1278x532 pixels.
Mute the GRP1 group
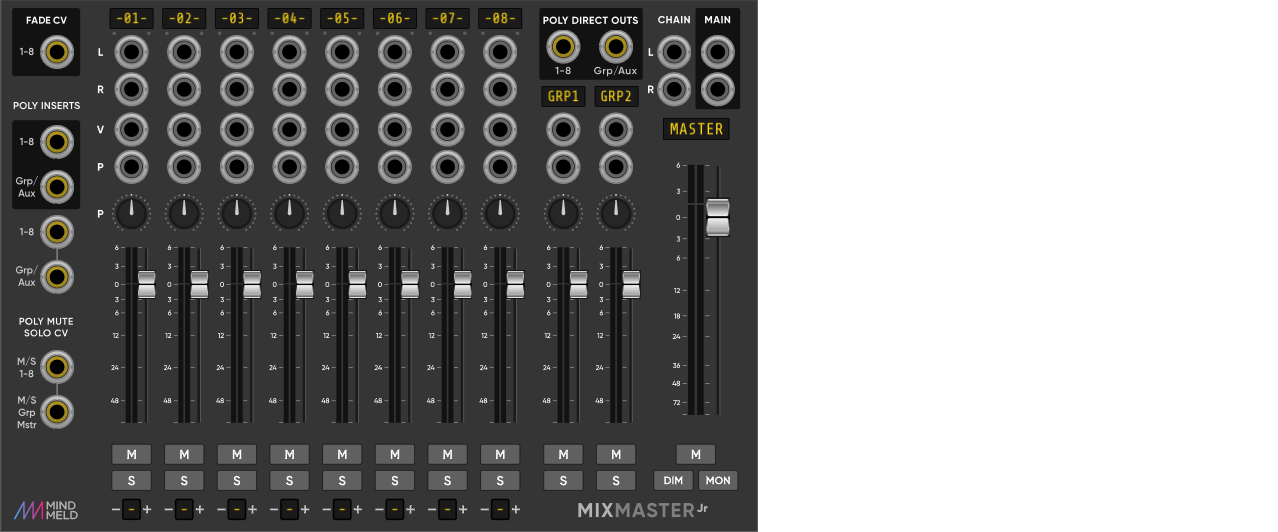click(x=563, y=454)
